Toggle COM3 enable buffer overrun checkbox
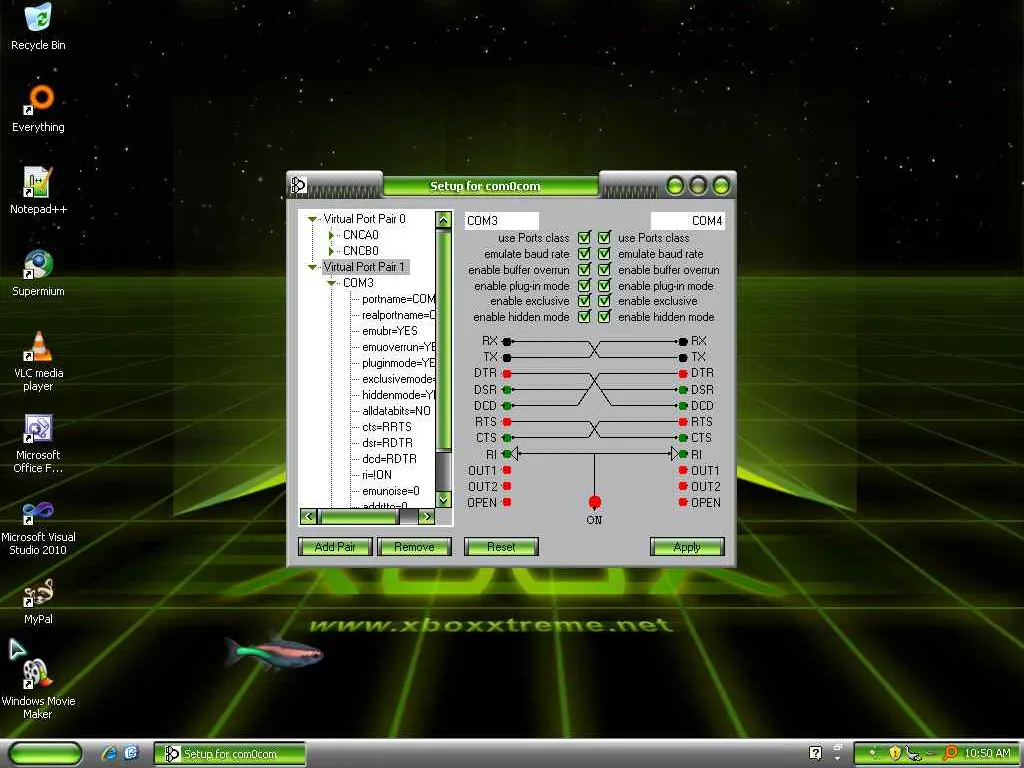This screenshot has height=768, width=1024. tap(584, 270)
